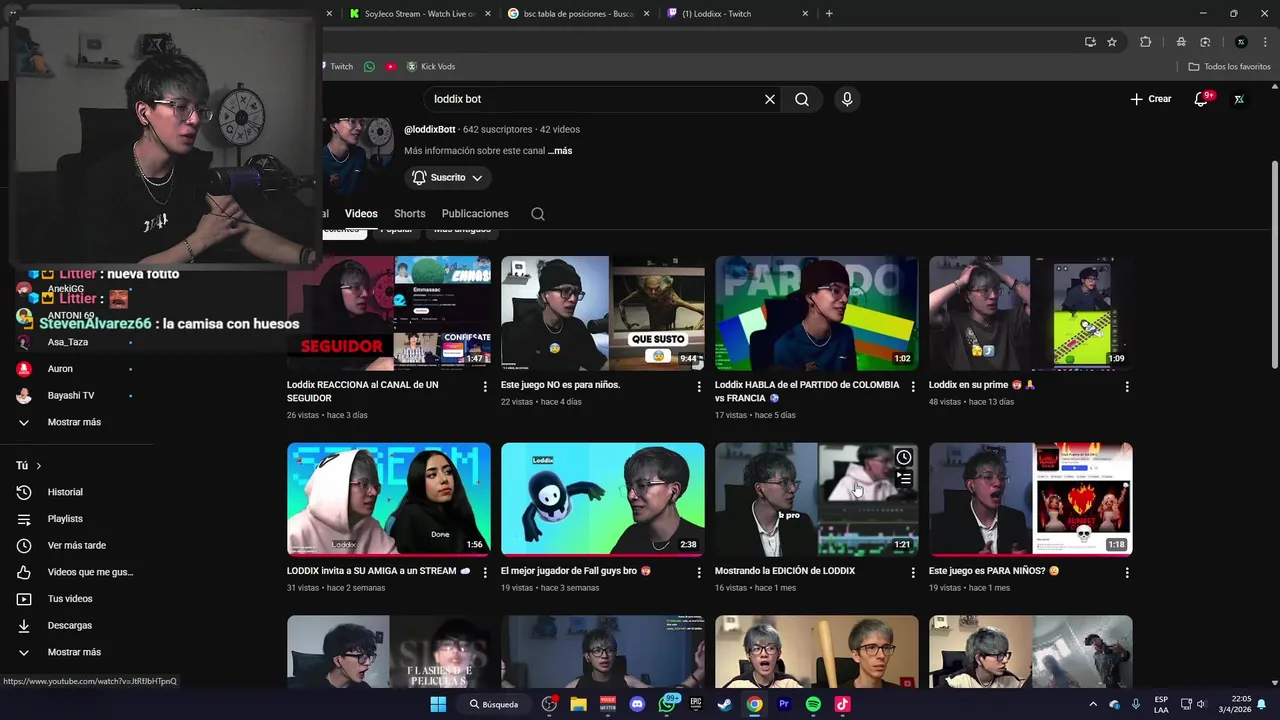Open options for Este juego es PARA NIÑOS?
1280x720 pixels.
point(1127,573)
